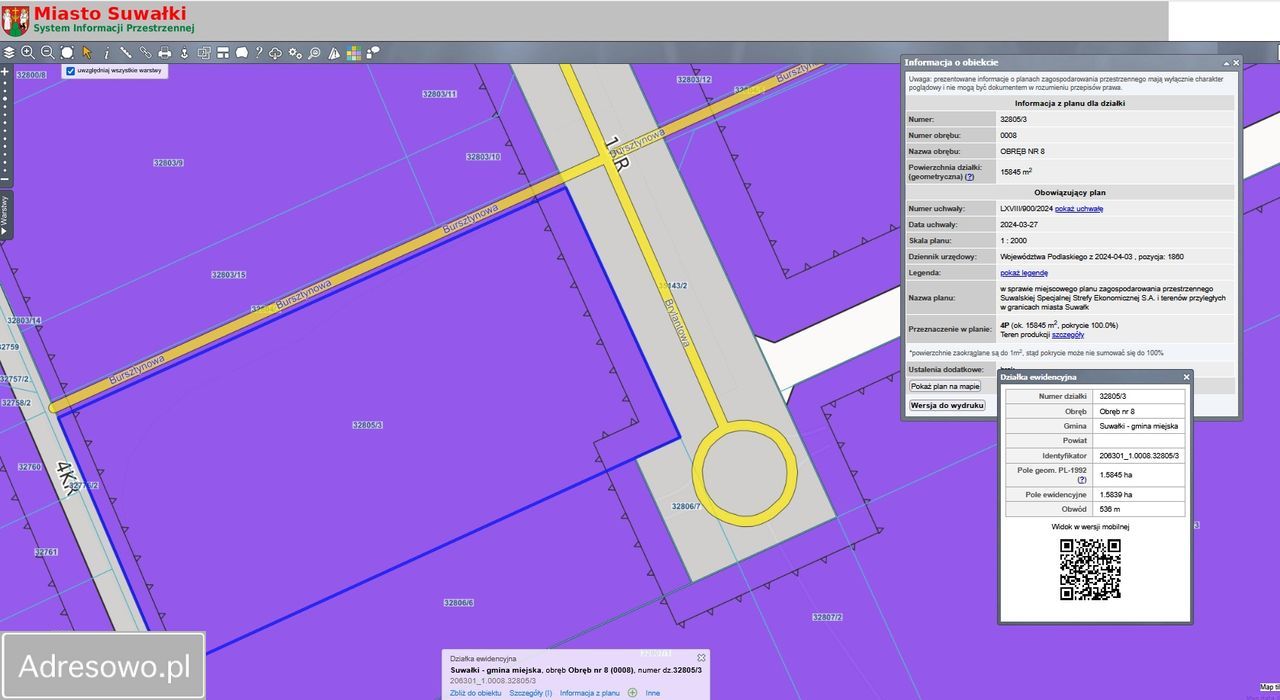This screenshot has height=700, width=1280.
Task: Open the question mark help icon
Action: click(x=258, y=53)
